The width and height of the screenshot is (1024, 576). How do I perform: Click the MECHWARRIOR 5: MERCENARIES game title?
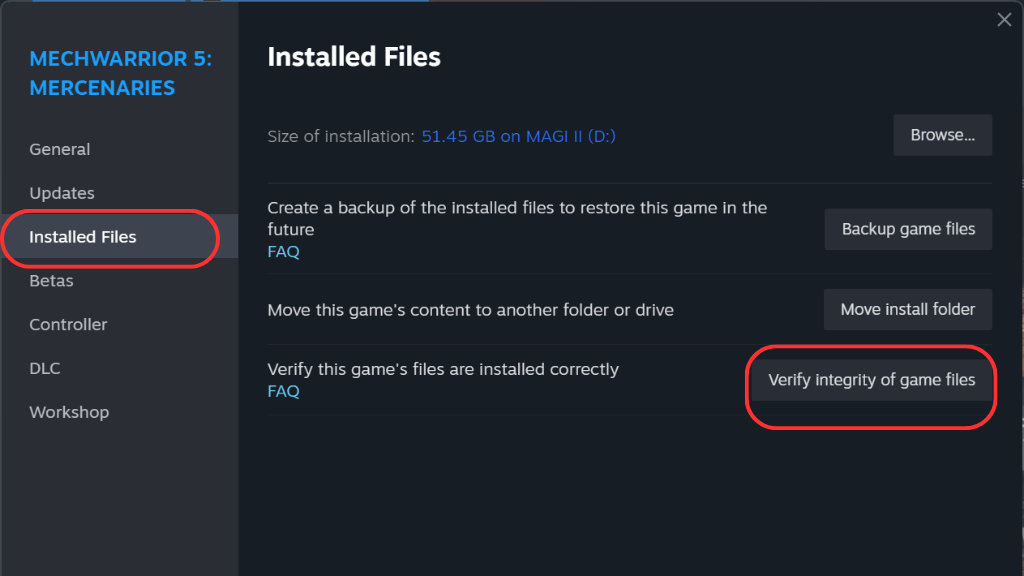coord(120,73)
